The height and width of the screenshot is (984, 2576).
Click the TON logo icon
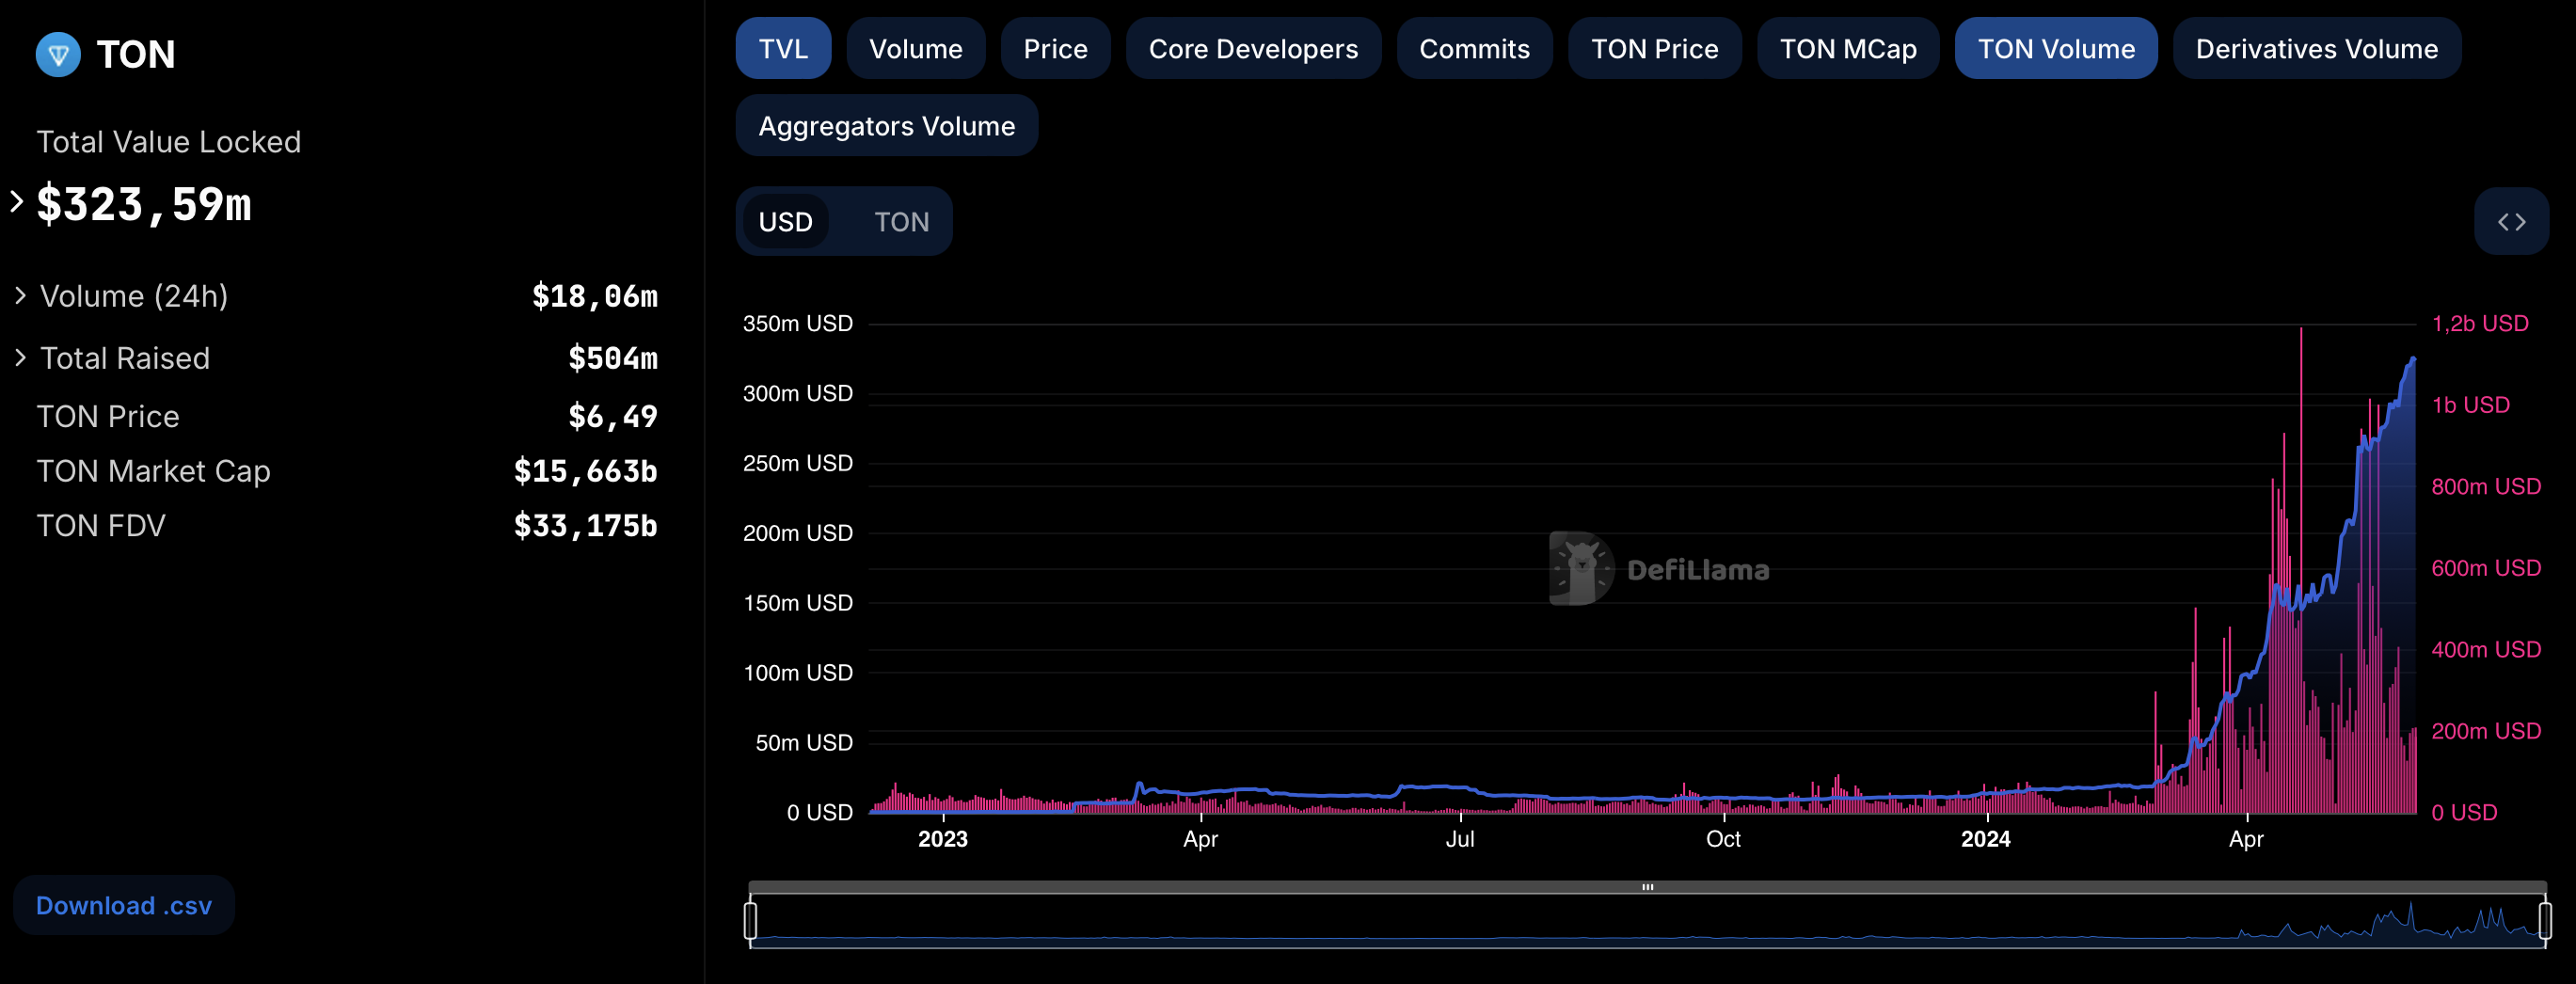point(58,54)
